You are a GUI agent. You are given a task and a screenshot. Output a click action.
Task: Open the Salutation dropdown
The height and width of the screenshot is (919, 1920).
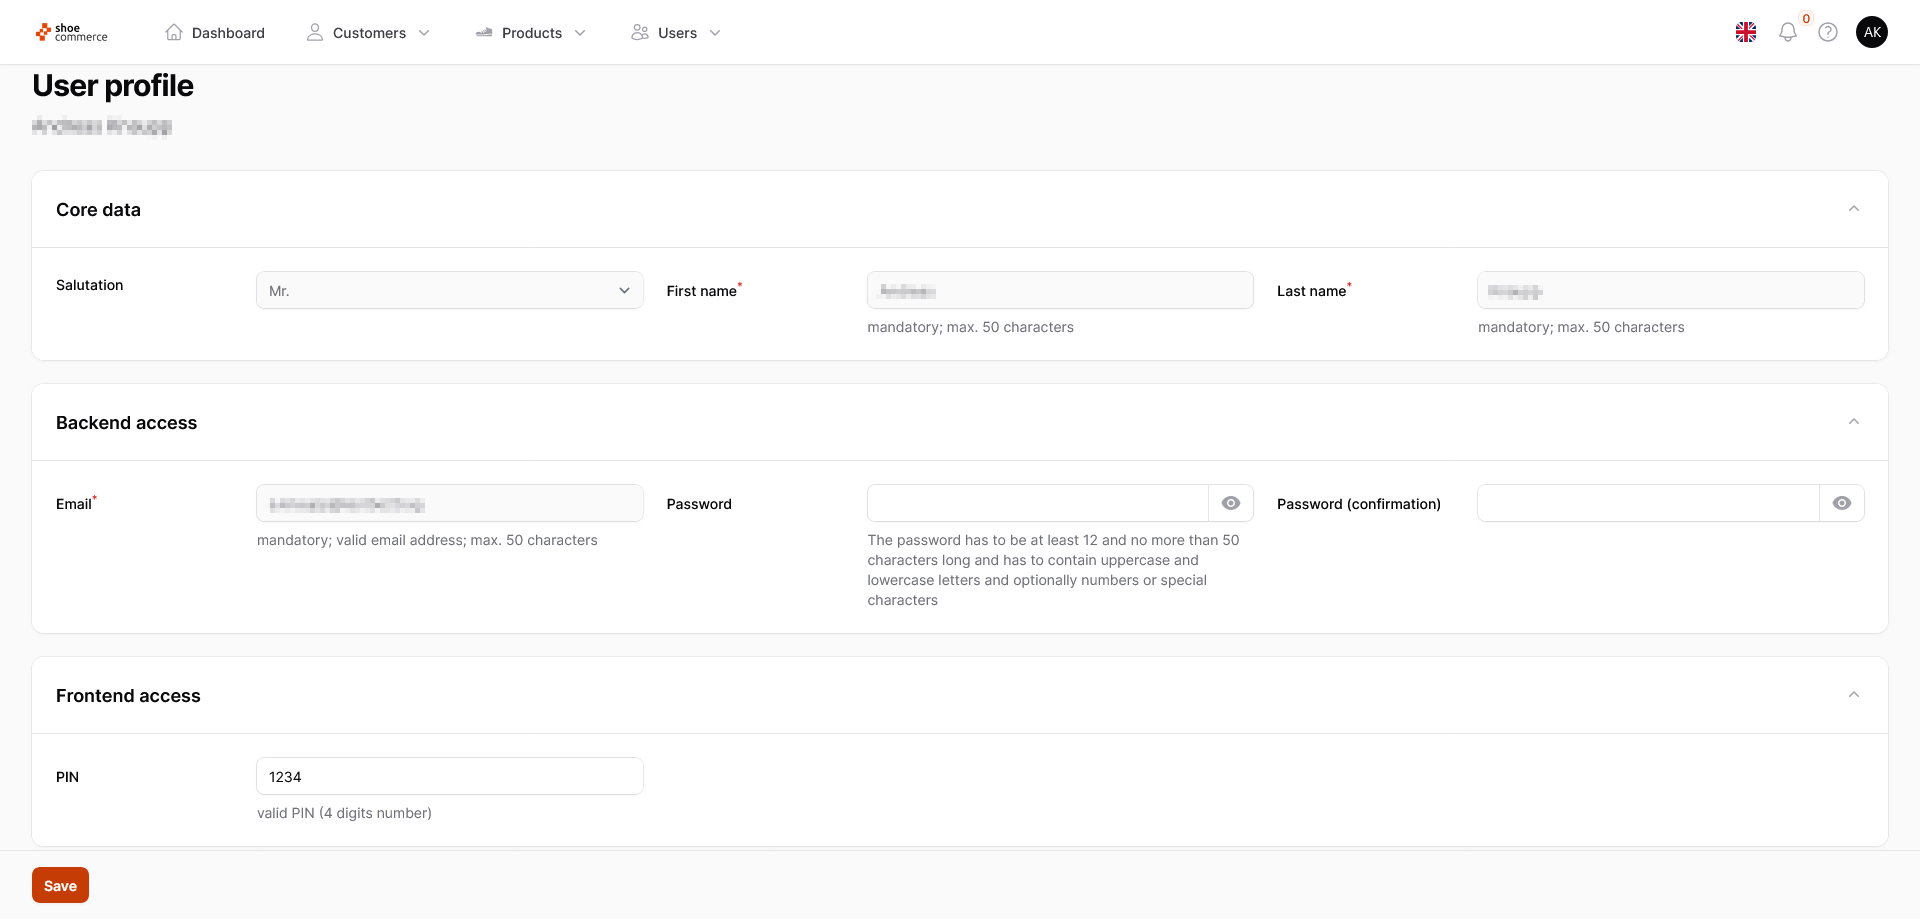coord(450,290)
